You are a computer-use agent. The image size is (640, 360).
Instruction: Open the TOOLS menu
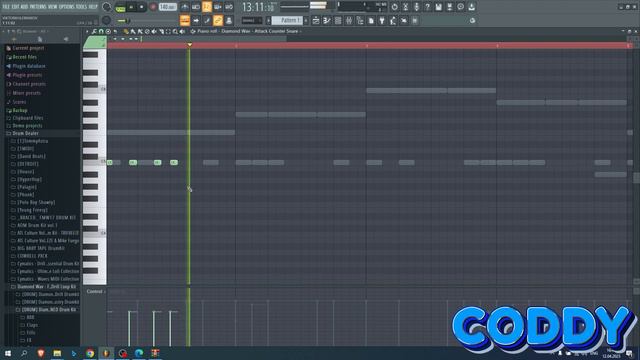82,7
